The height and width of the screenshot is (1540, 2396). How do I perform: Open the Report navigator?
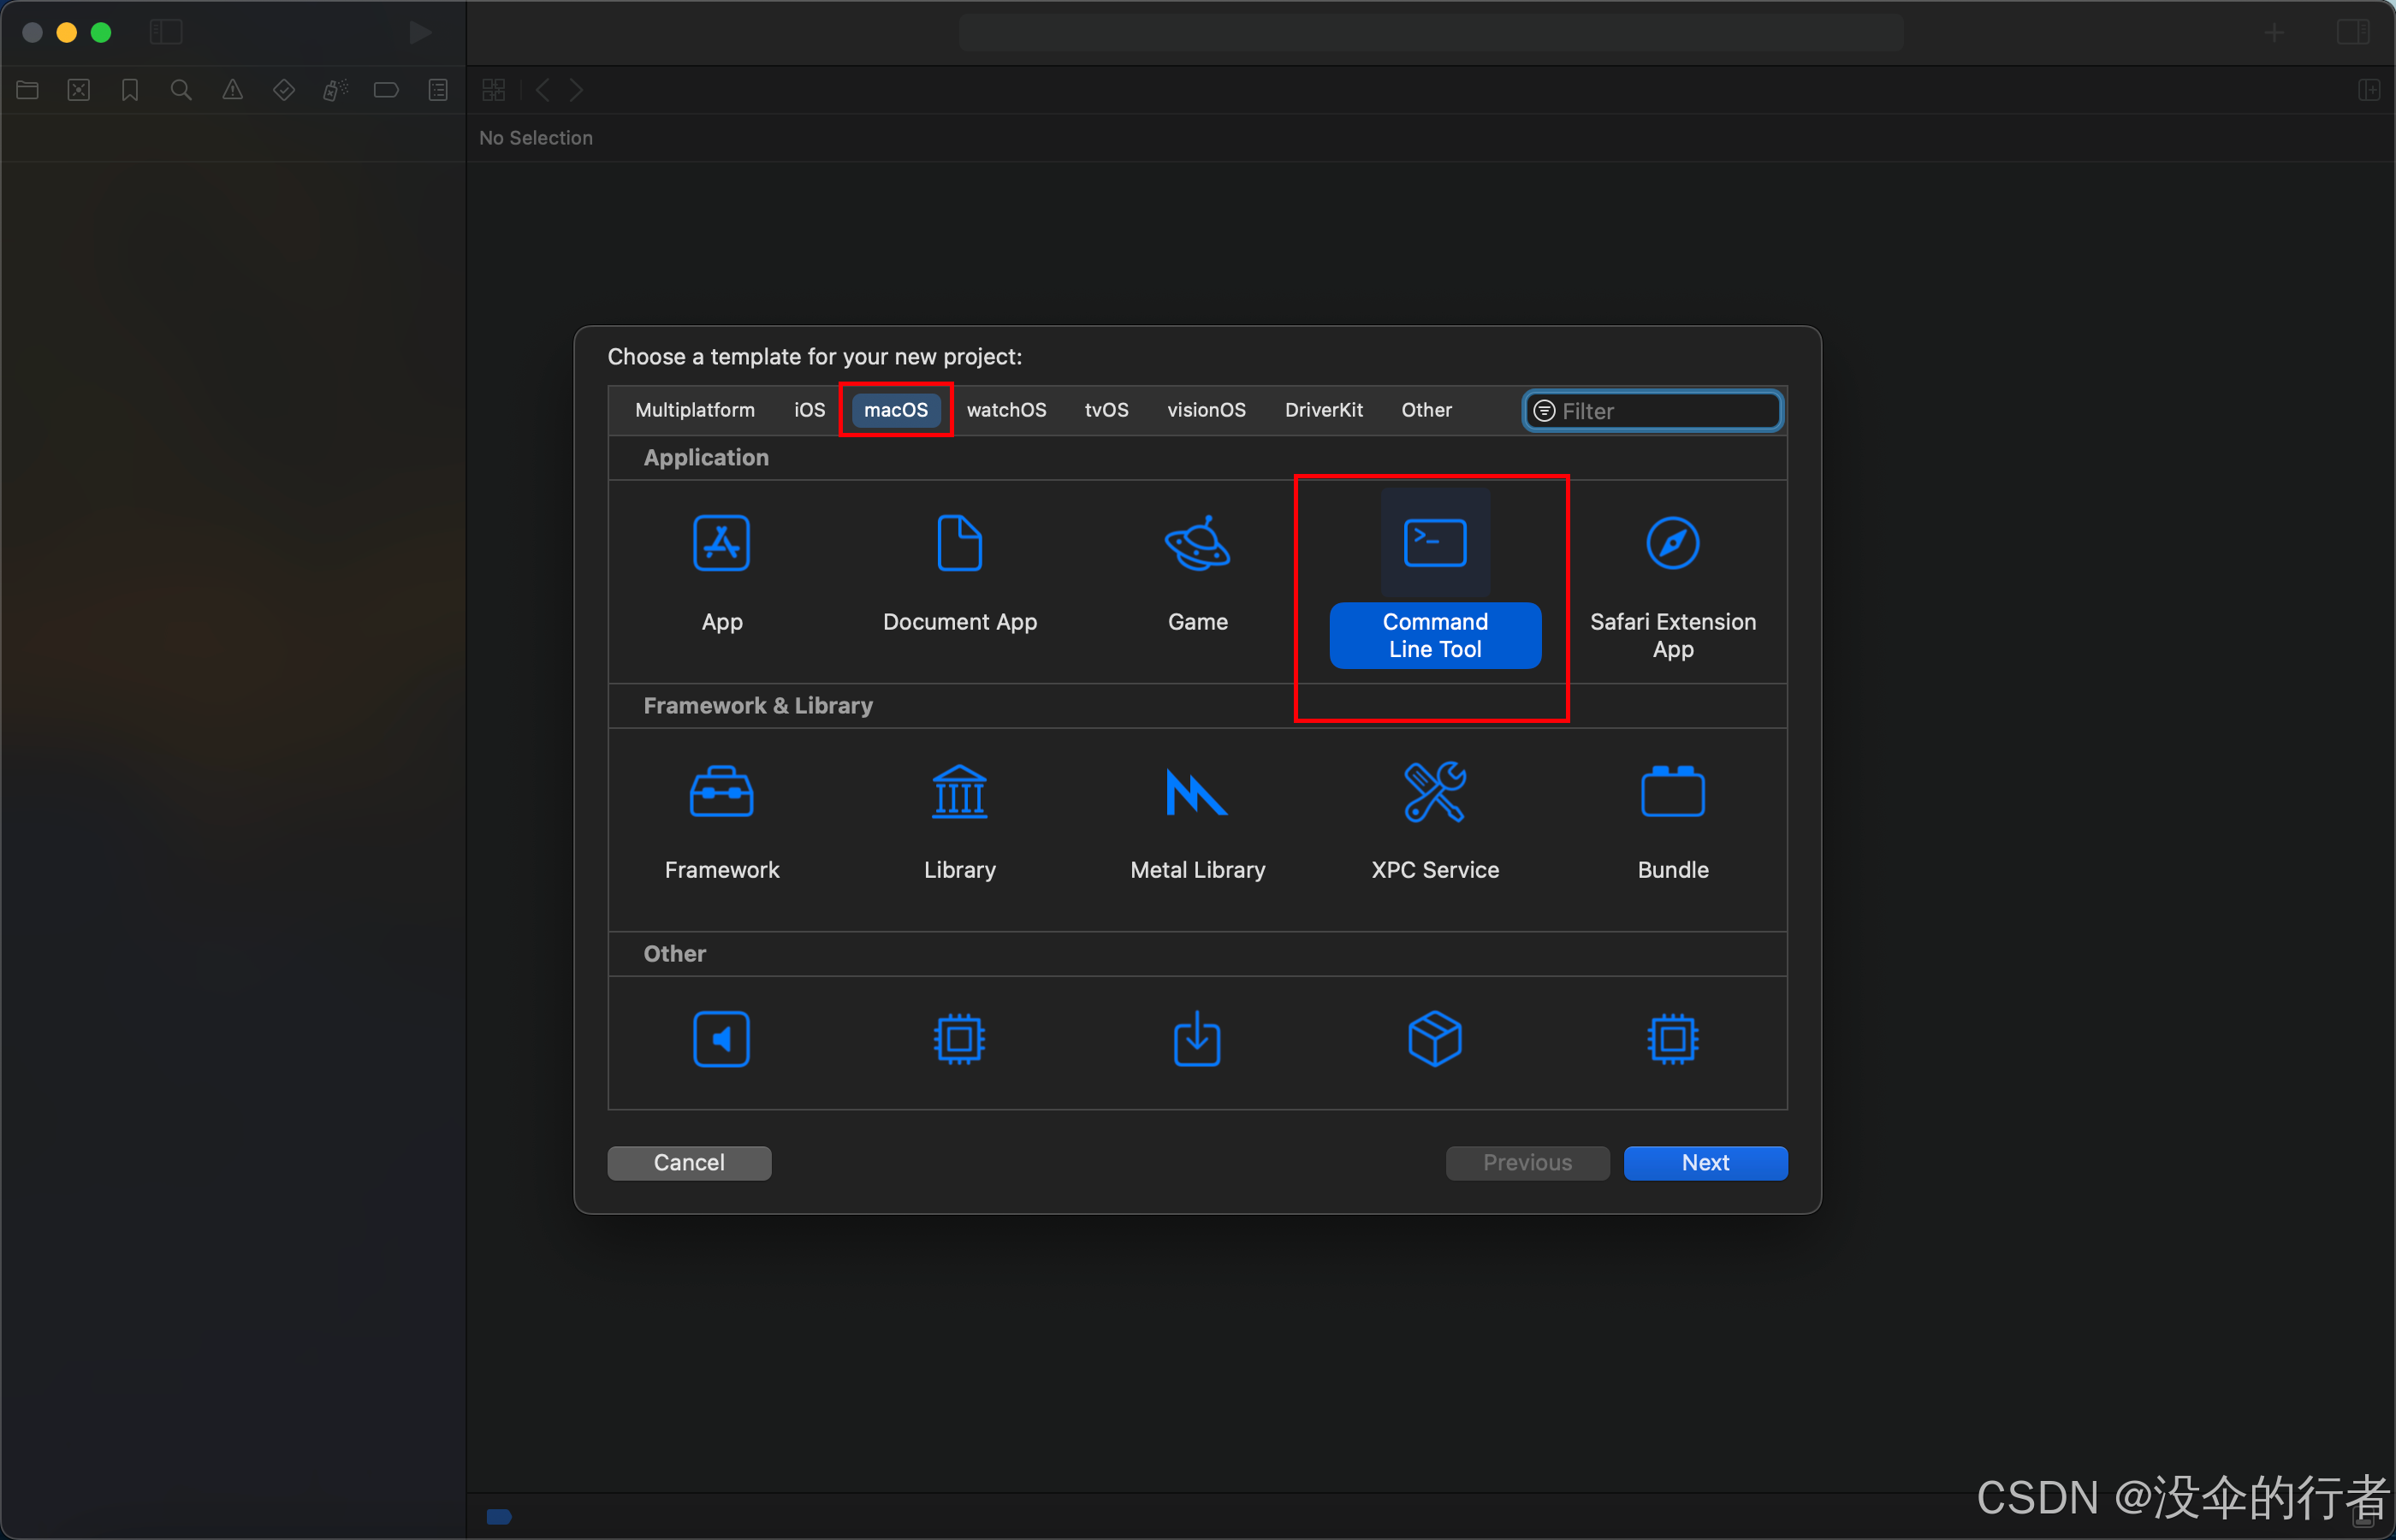click(438, 90)
